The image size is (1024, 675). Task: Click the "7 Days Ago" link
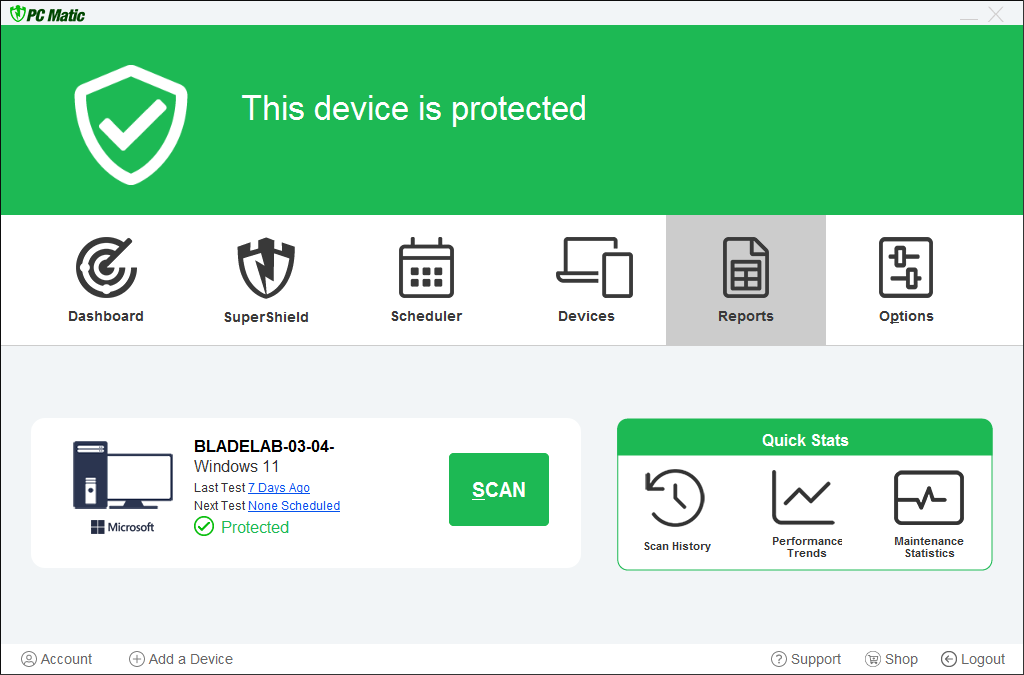coord(279,488)
